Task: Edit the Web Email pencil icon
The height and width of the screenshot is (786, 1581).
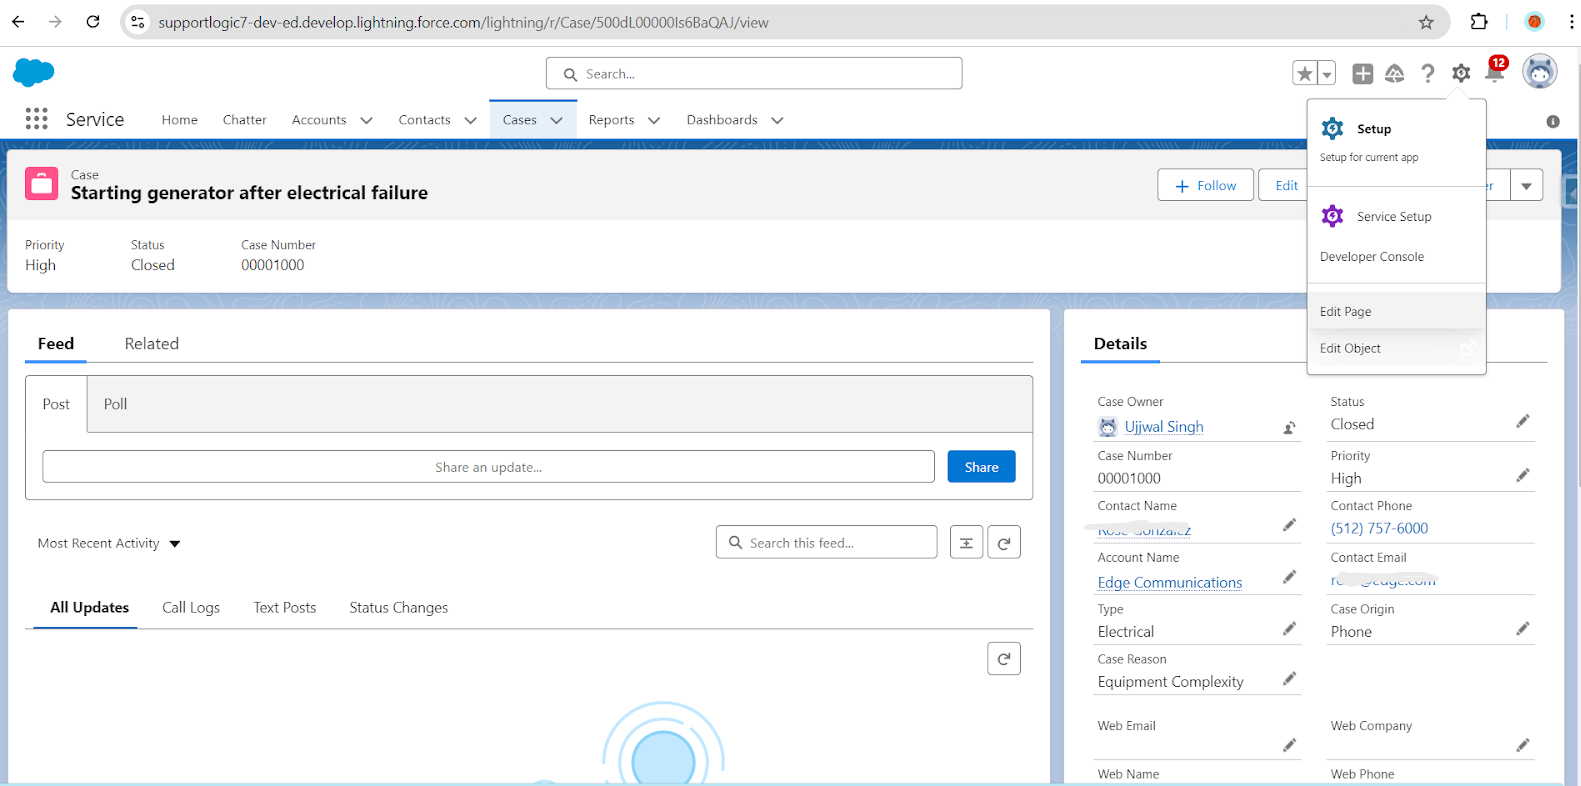Action: [x=1289, y=745]
